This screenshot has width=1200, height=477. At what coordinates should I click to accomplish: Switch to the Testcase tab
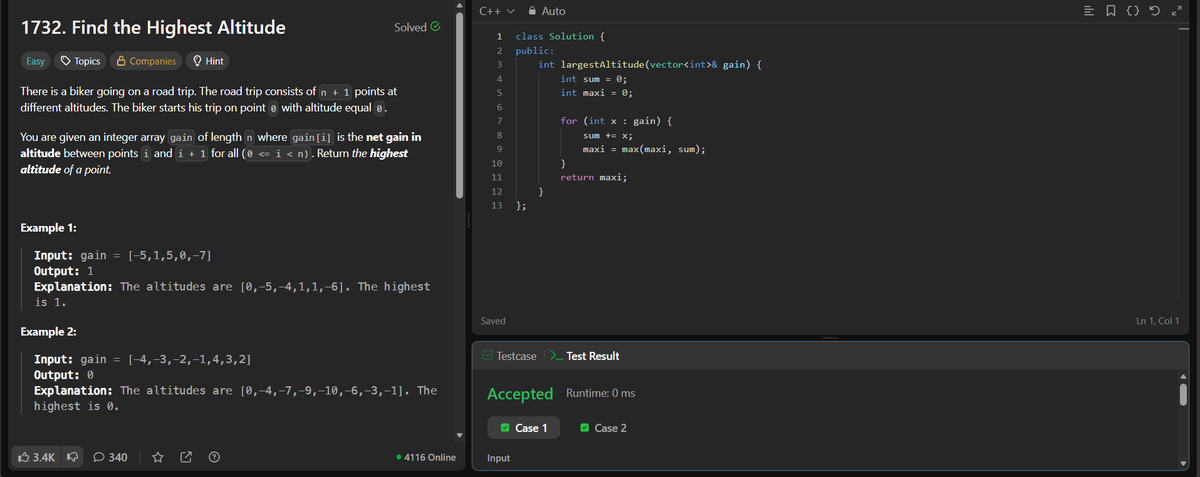tap(509, 356)
